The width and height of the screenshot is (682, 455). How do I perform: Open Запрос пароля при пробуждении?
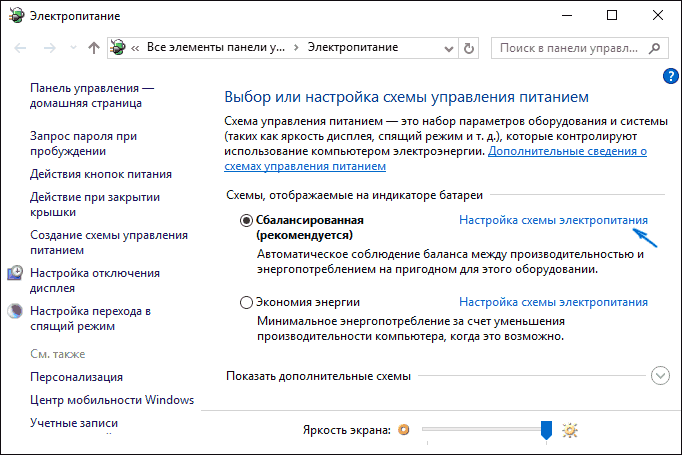(x=83, y=144)
